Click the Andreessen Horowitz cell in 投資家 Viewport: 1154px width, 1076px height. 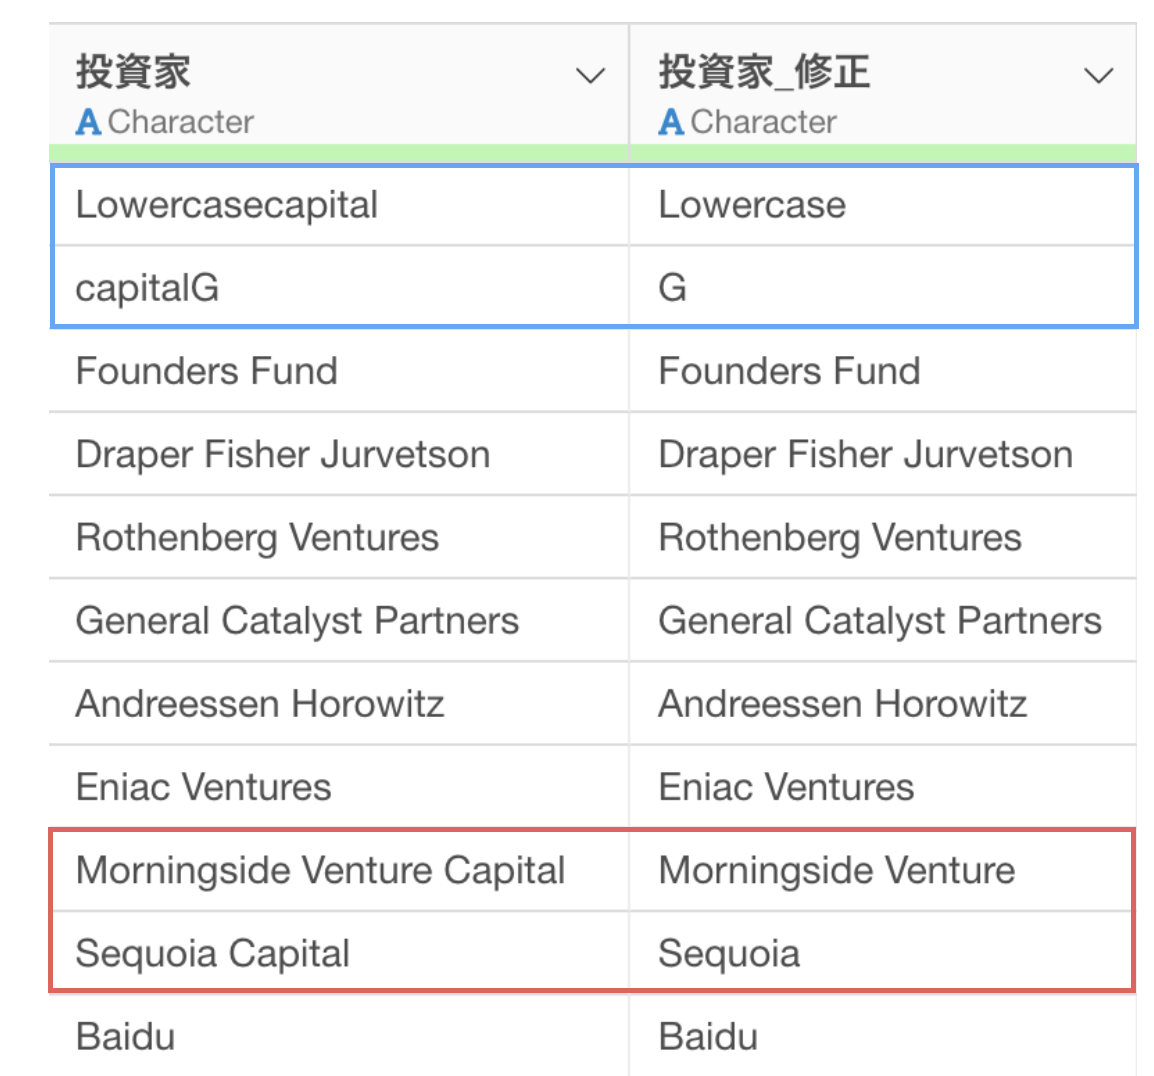pyautogui.click(x=339, y=704)
